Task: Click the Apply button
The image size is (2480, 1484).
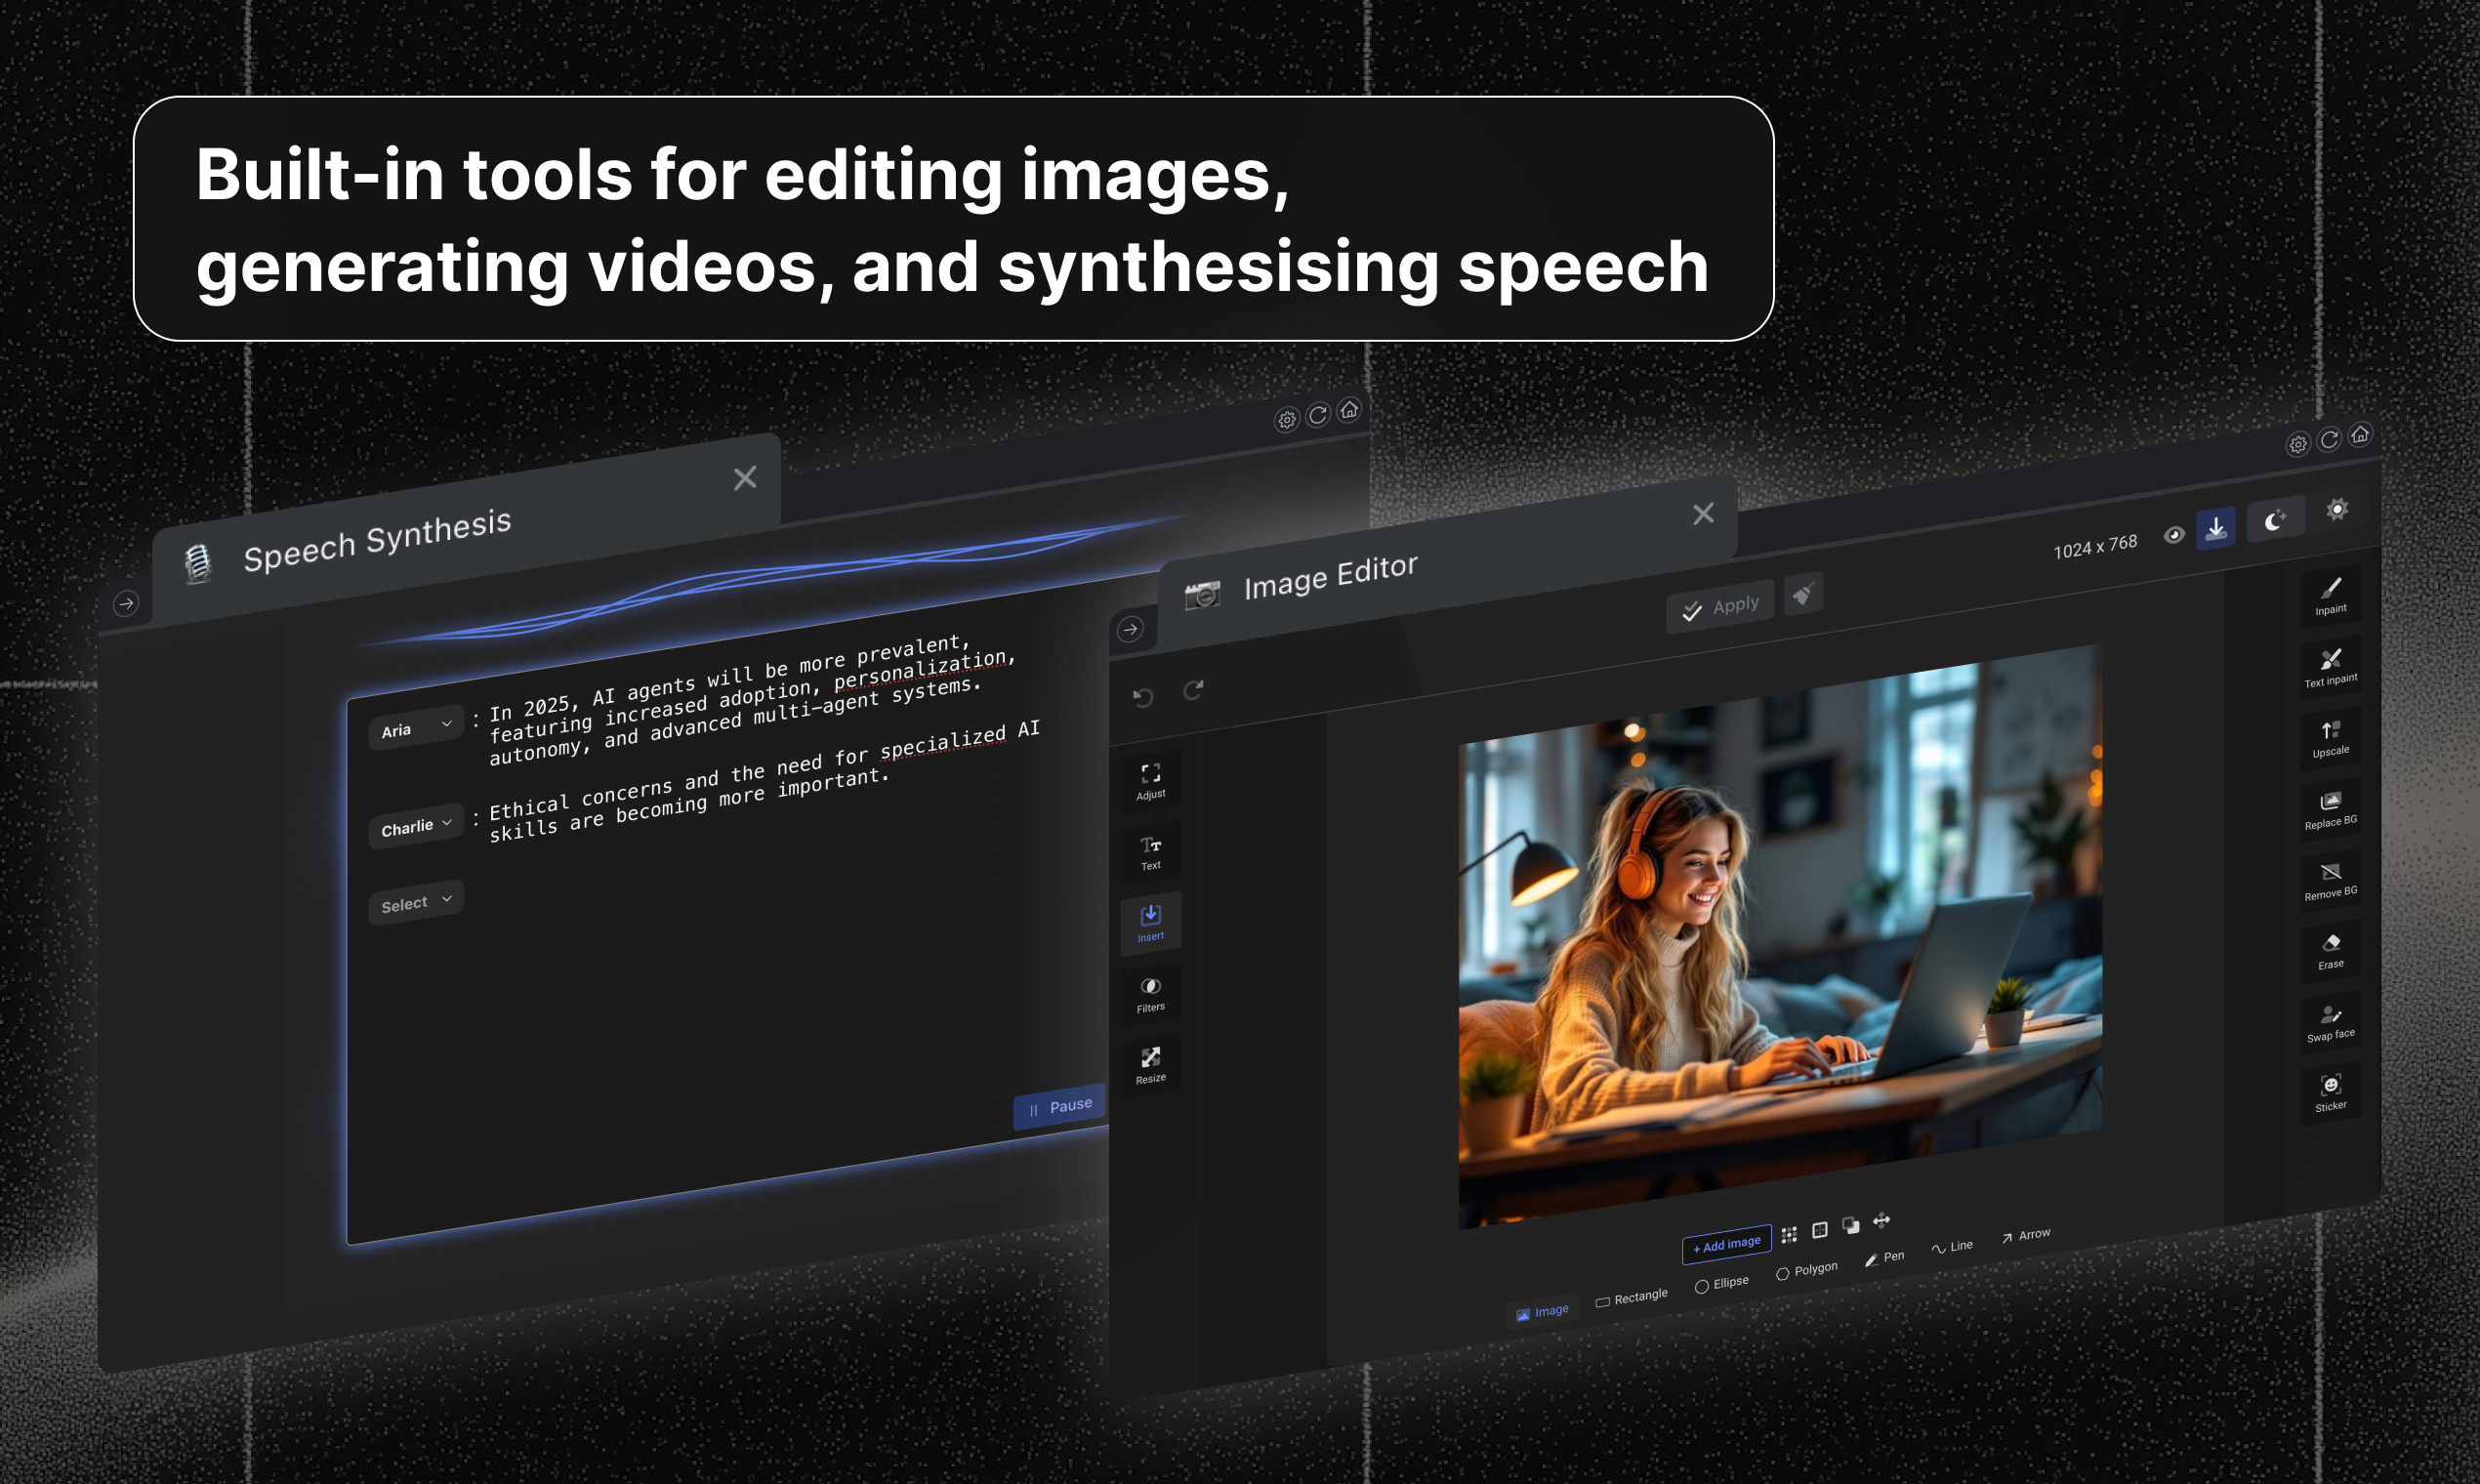Action: 1720,606
